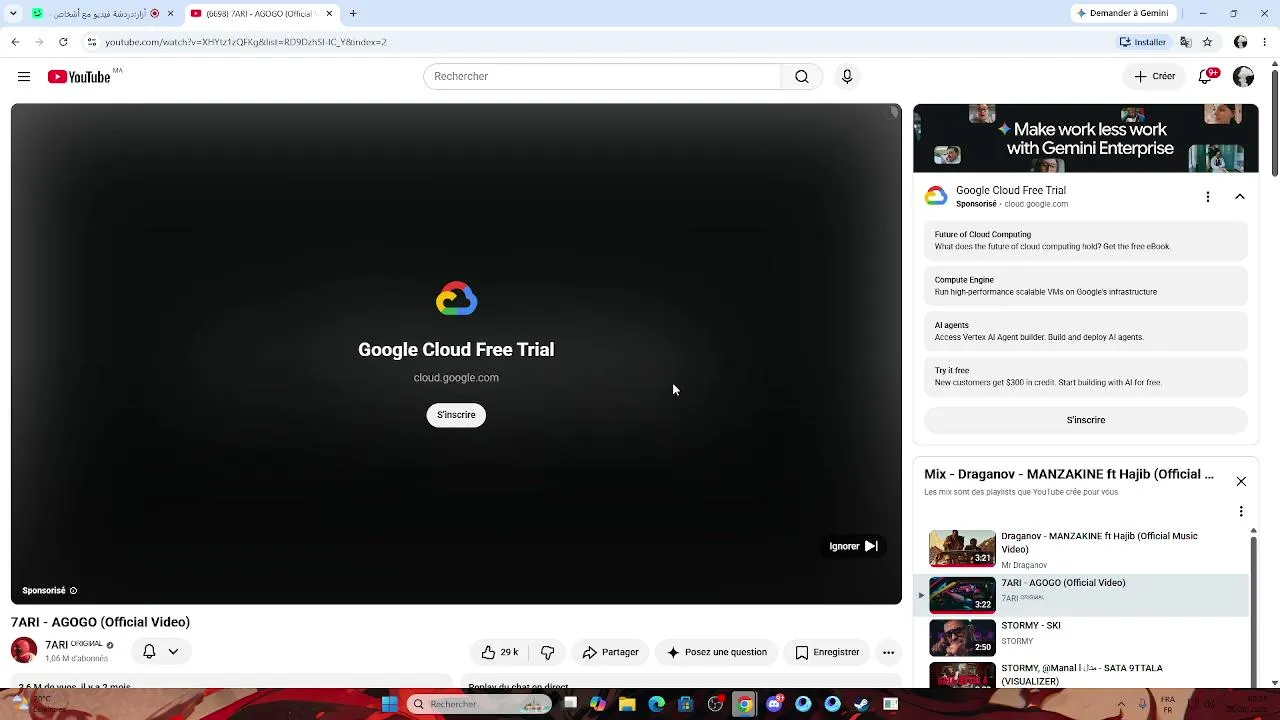Open Discord from the taskbar
The width and height of the screenshot is (1280, 720).
coord(774,704)
